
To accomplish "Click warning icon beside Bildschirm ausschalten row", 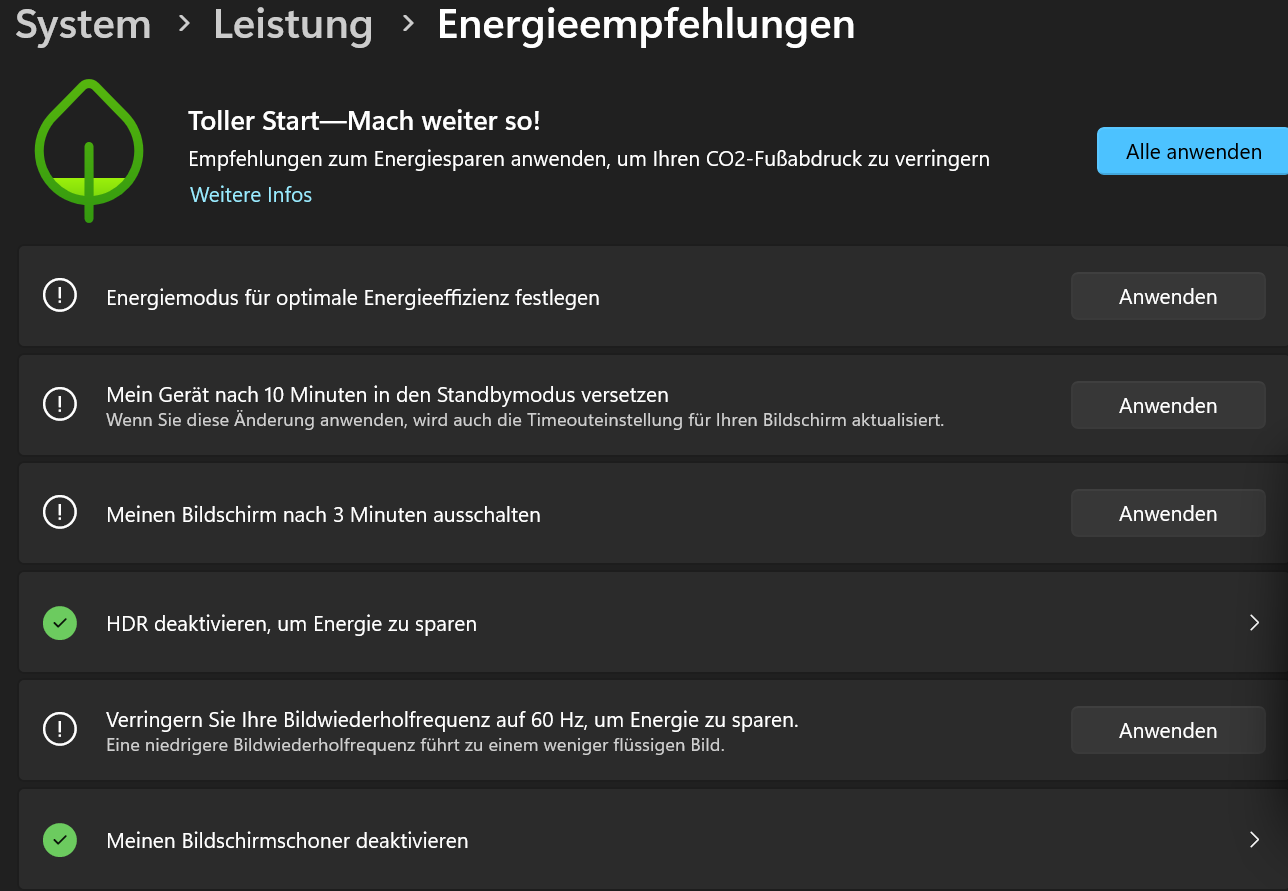I will 60,513.
